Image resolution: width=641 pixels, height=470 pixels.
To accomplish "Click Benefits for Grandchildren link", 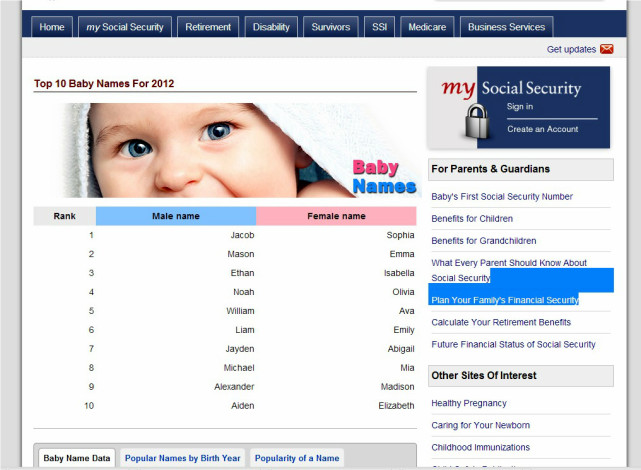I will 483,241.
